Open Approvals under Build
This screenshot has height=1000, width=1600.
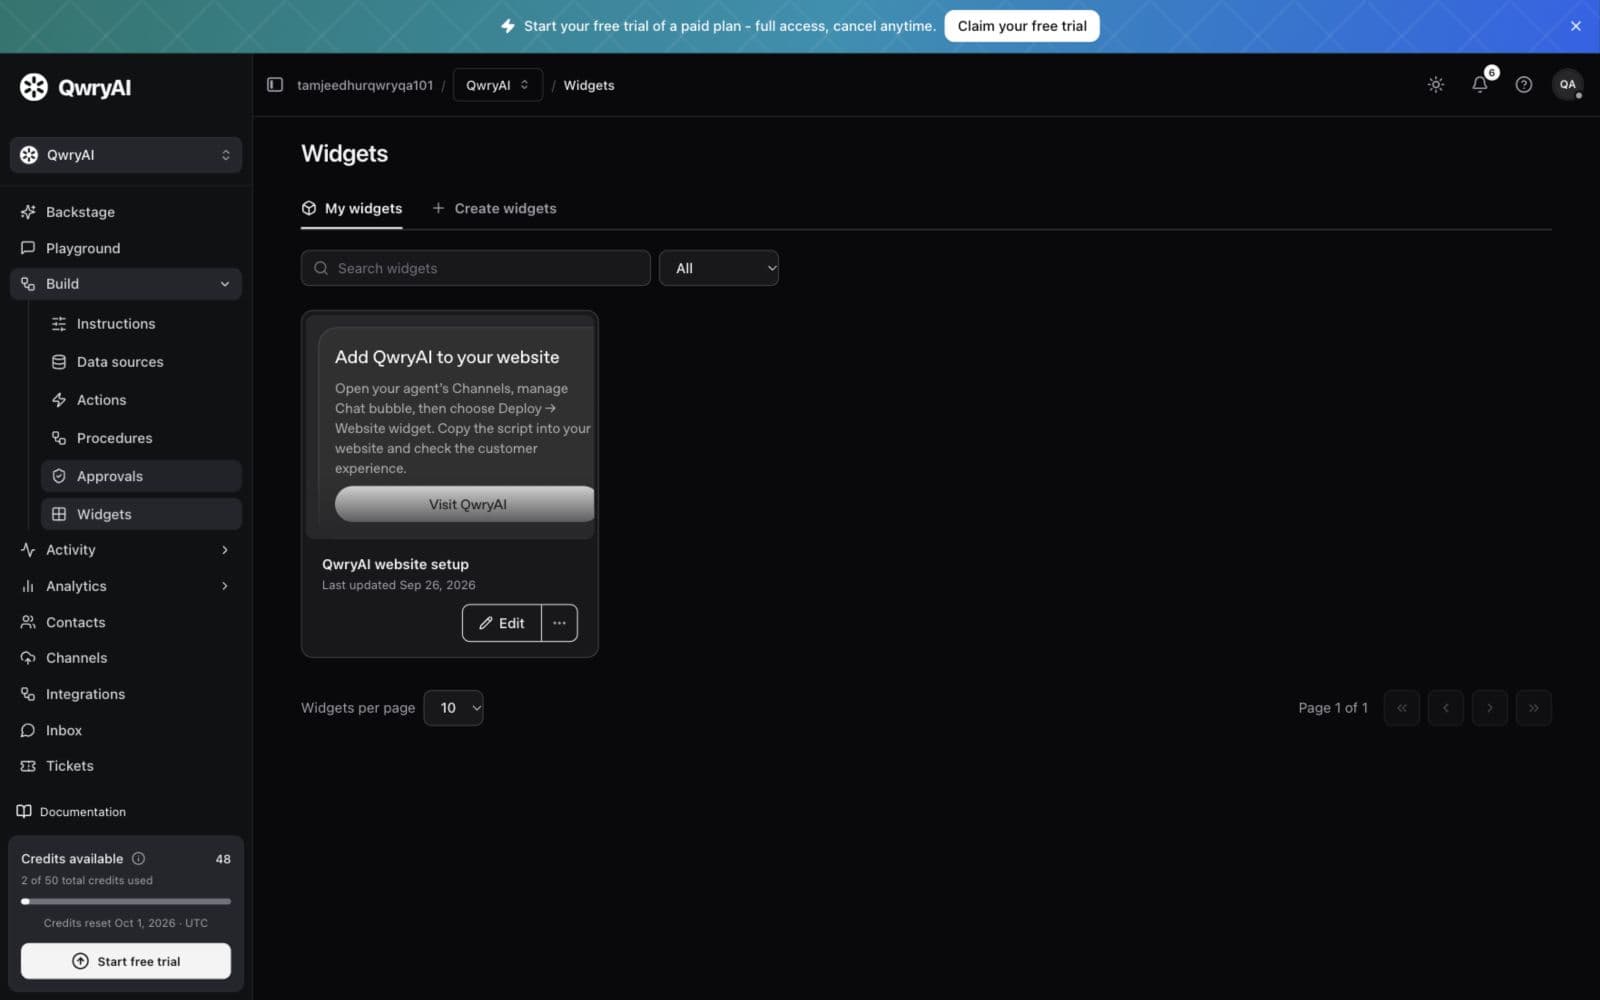pos(141,476)
